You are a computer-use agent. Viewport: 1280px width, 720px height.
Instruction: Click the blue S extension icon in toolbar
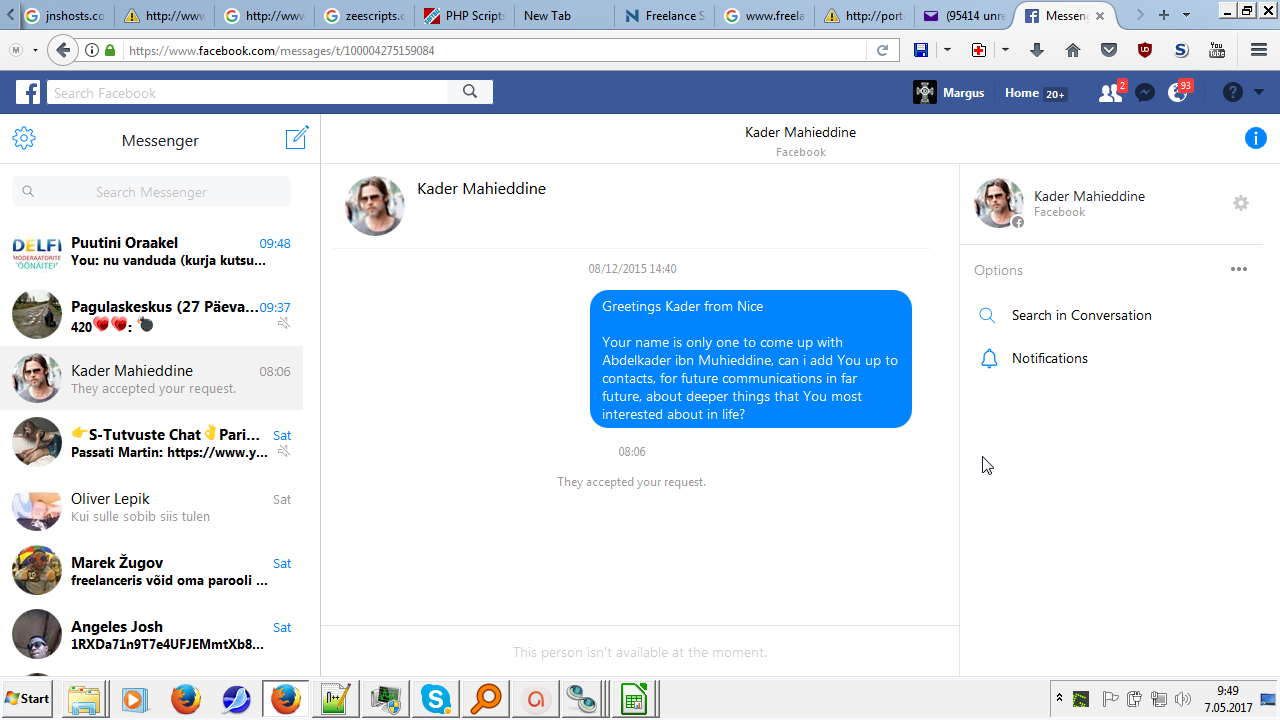point(1181,50)
